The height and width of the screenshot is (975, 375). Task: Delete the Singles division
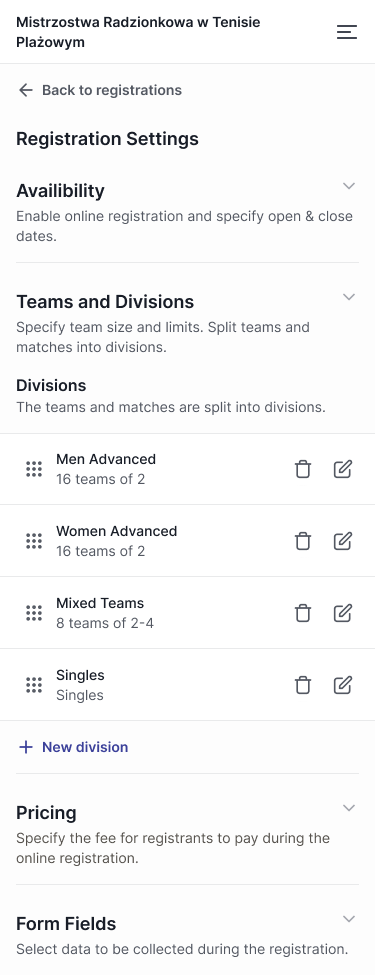[x=303, y=685]
